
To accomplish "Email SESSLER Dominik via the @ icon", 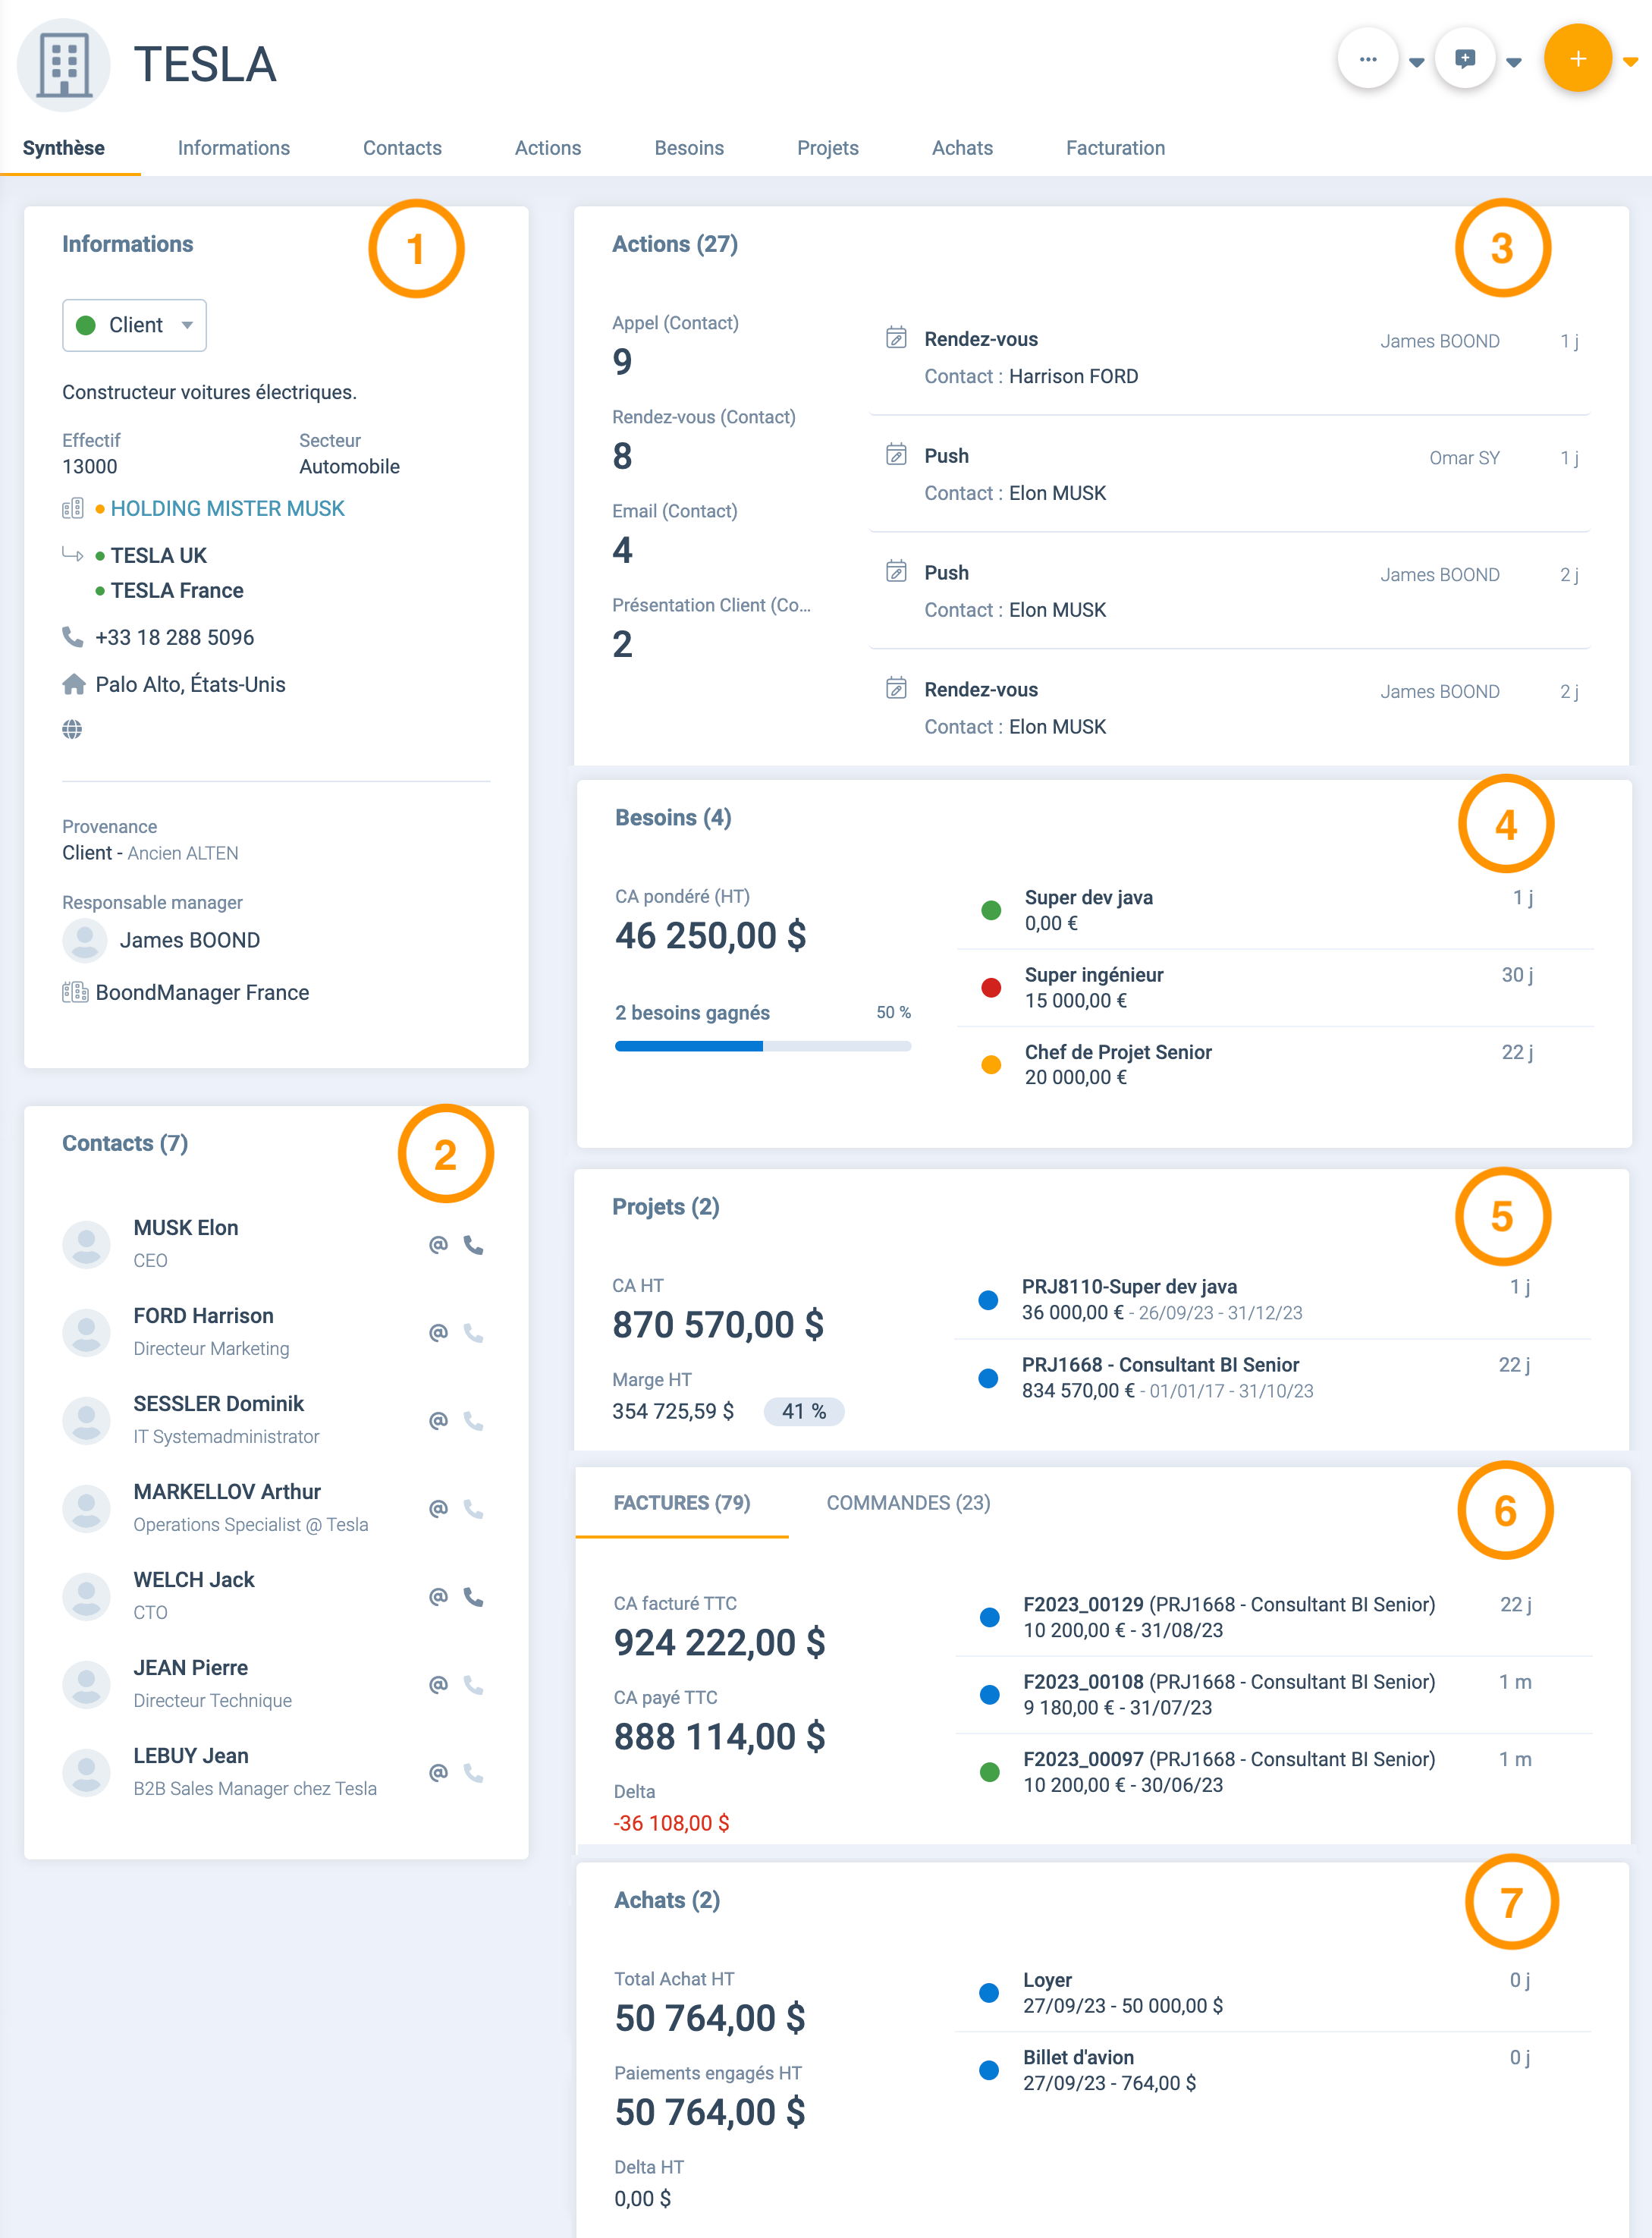I will click(x=438, y=1421).
